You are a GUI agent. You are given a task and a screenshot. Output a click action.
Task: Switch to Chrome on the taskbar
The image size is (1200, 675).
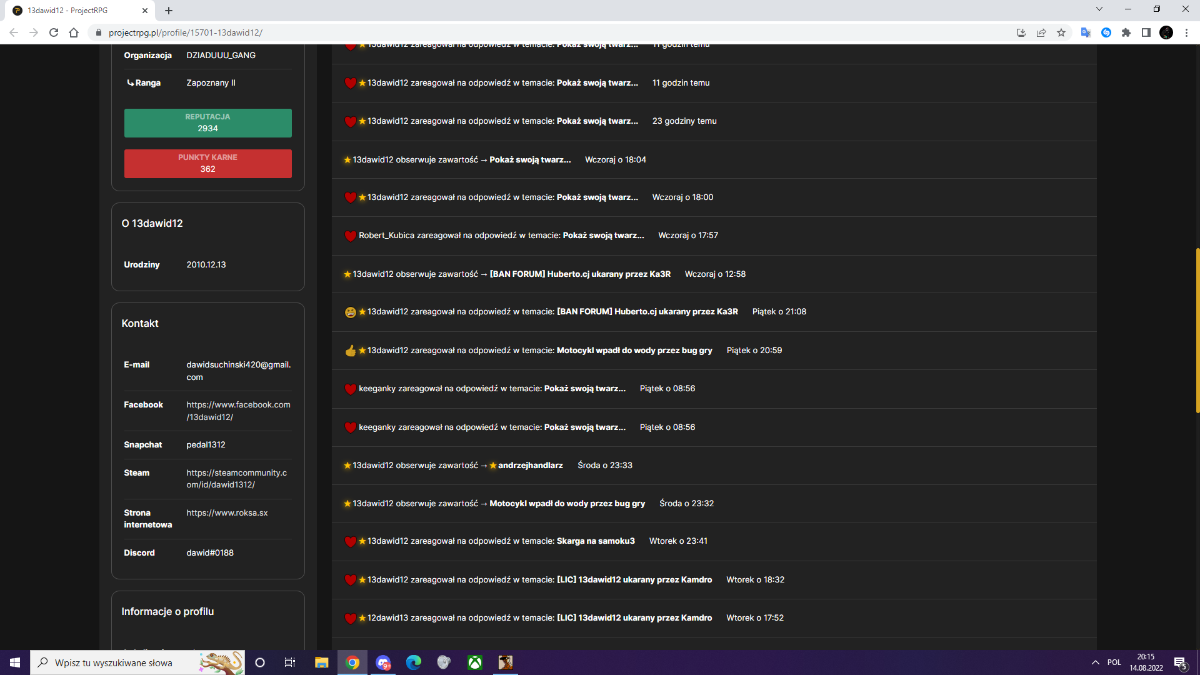tap(352, 662)
